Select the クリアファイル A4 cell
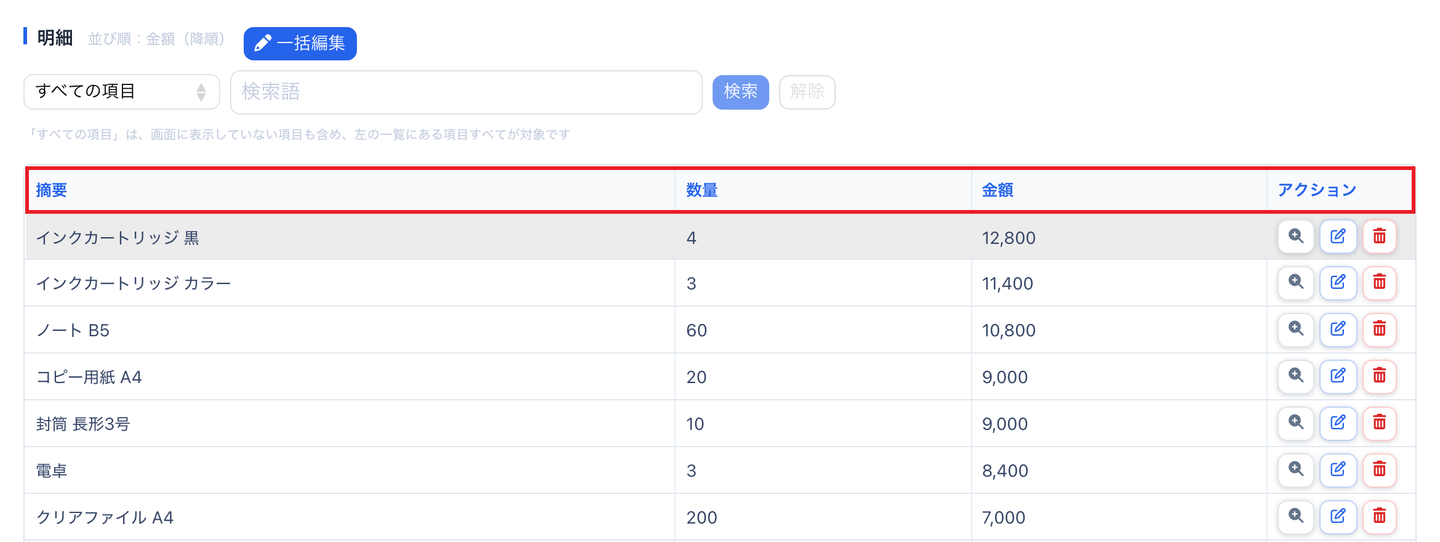 tap(350, 517)
